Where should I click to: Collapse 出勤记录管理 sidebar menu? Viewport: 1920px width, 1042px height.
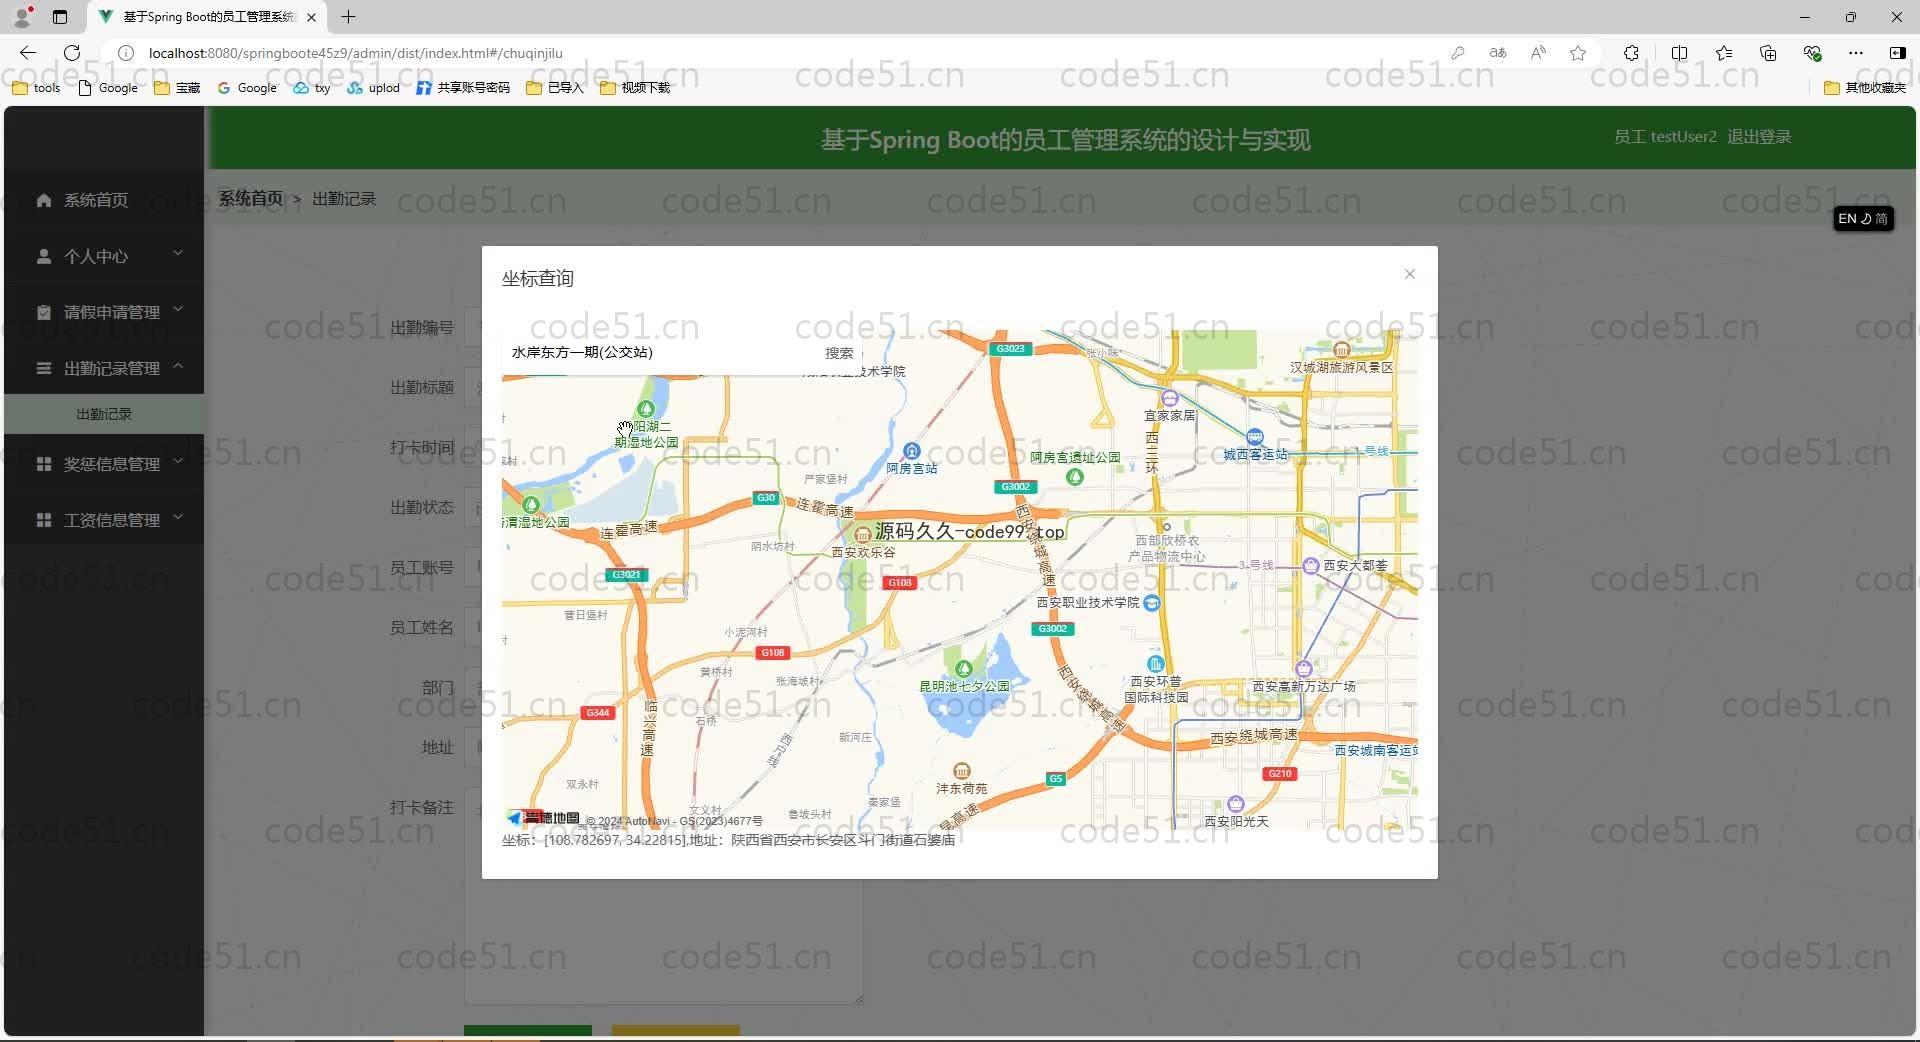coord(104,368)
